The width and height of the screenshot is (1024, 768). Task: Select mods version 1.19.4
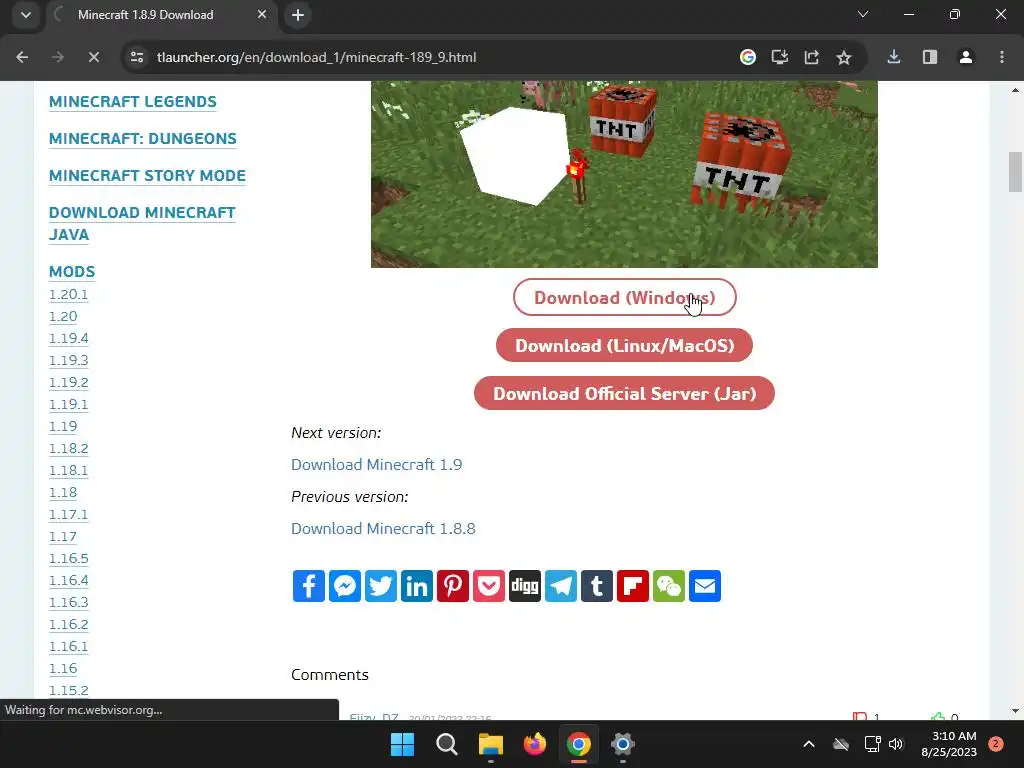pos(69,338)
